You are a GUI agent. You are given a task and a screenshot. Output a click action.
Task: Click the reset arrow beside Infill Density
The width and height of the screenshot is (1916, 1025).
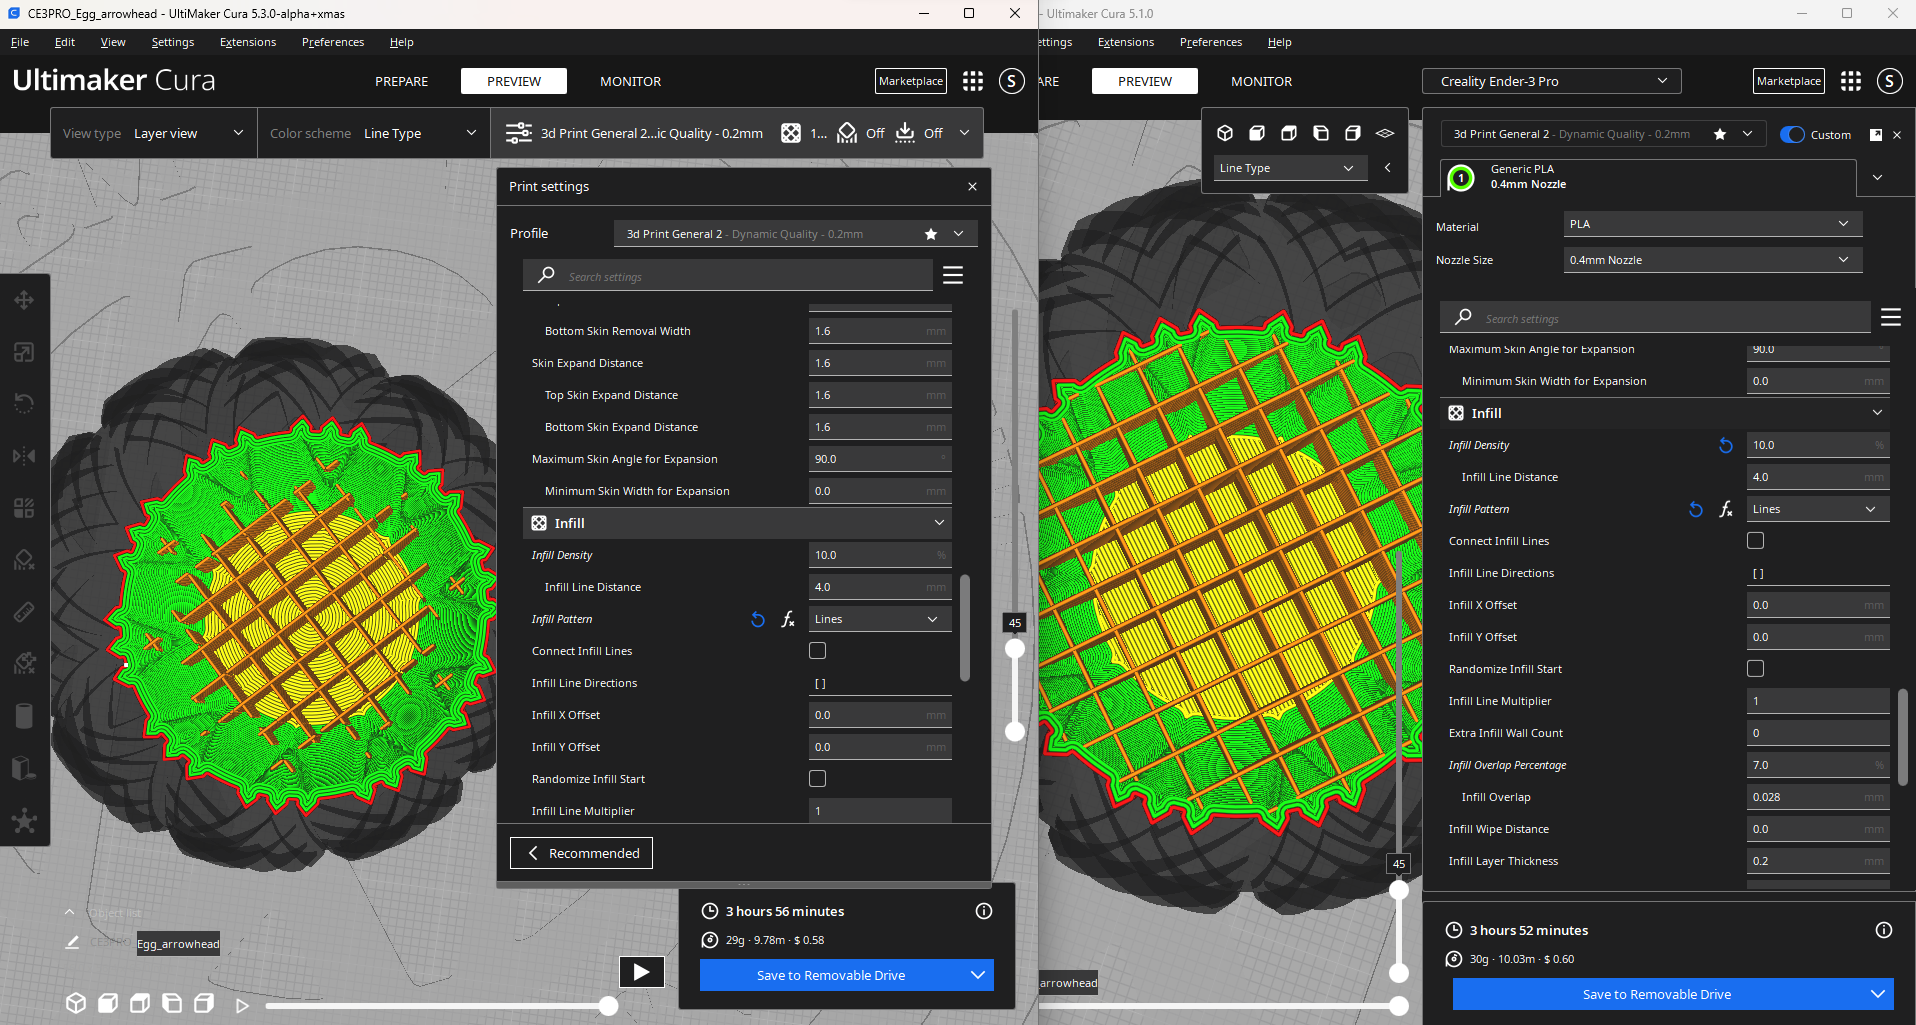tap(1725, 445)
